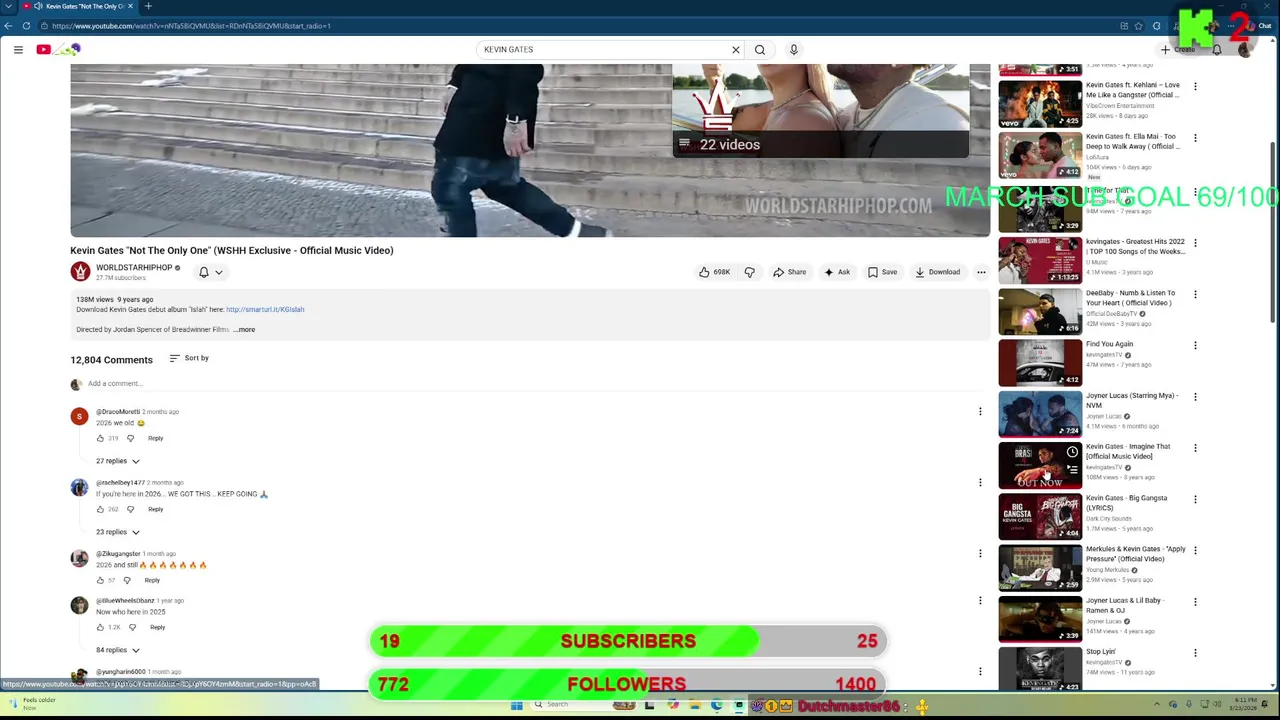Open the Windows Start menu
The width and height of the screenshot is (1280, 720).
pyautogui.click(x=517, y=705)
